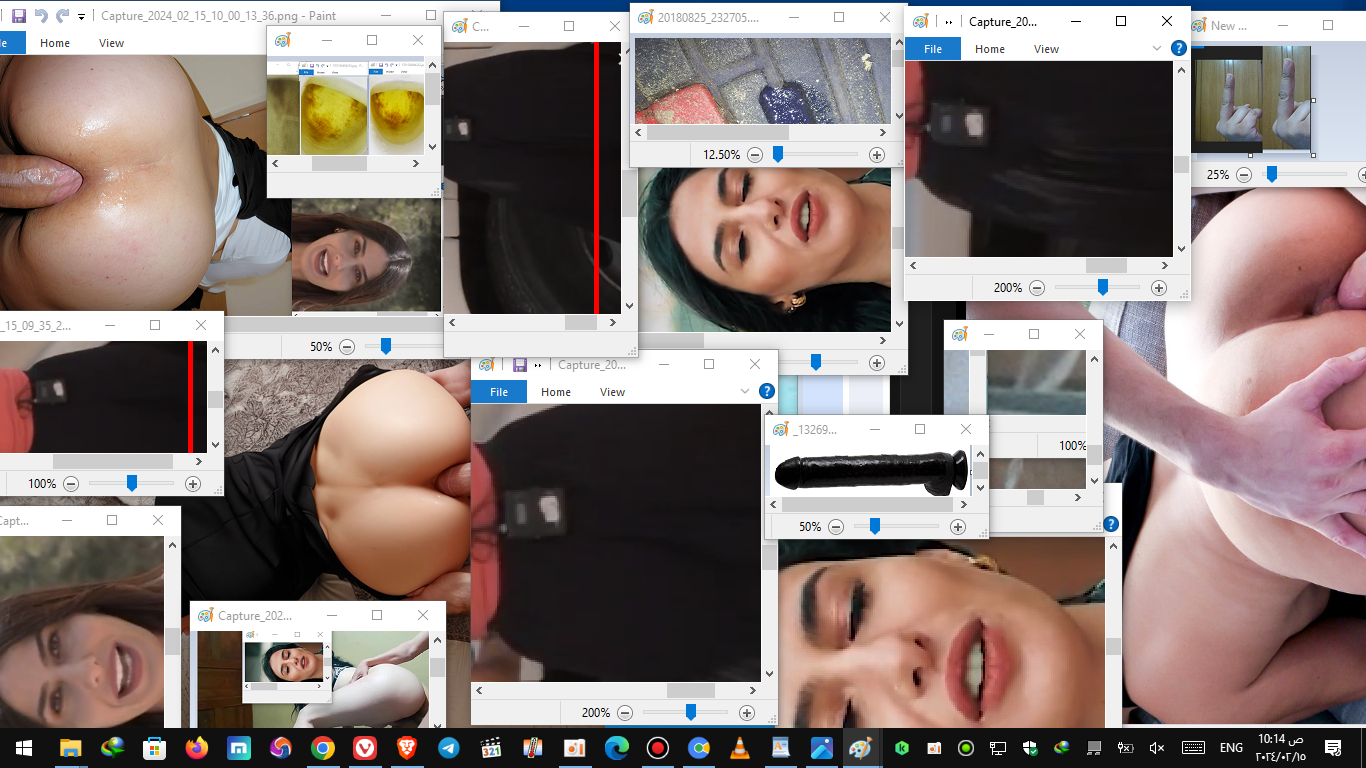Launch Telegram from the taskbar
Screen dimensions: 1366x768
[449, 748]
